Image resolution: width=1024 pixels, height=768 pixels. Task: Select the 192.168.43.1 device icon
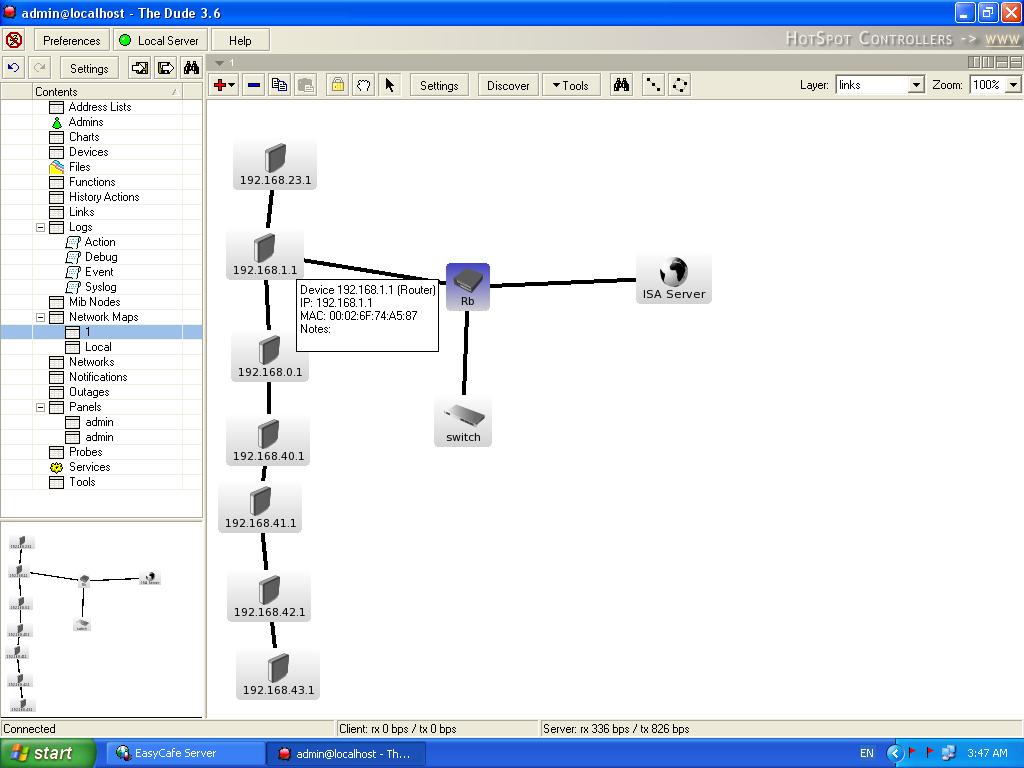click(x=278, y=675)
